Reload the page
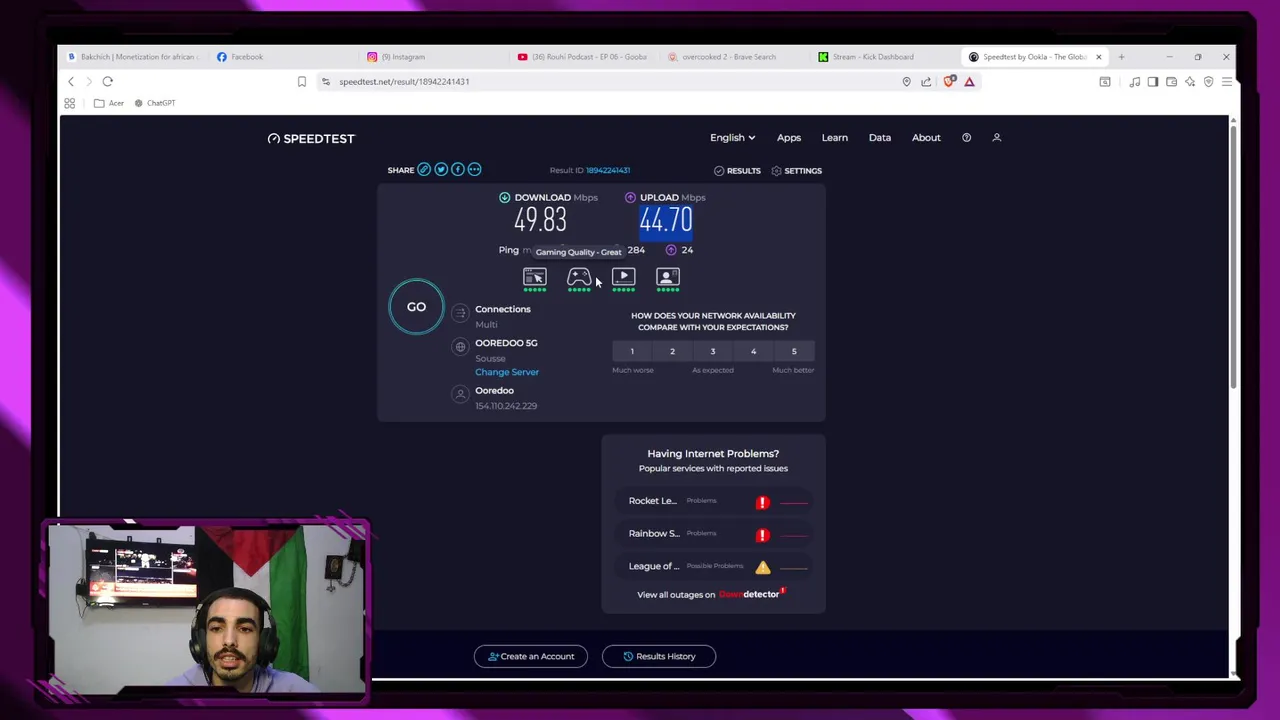Screen dimensions: 1280x720 pyautogui.click(x=108, y=81)
